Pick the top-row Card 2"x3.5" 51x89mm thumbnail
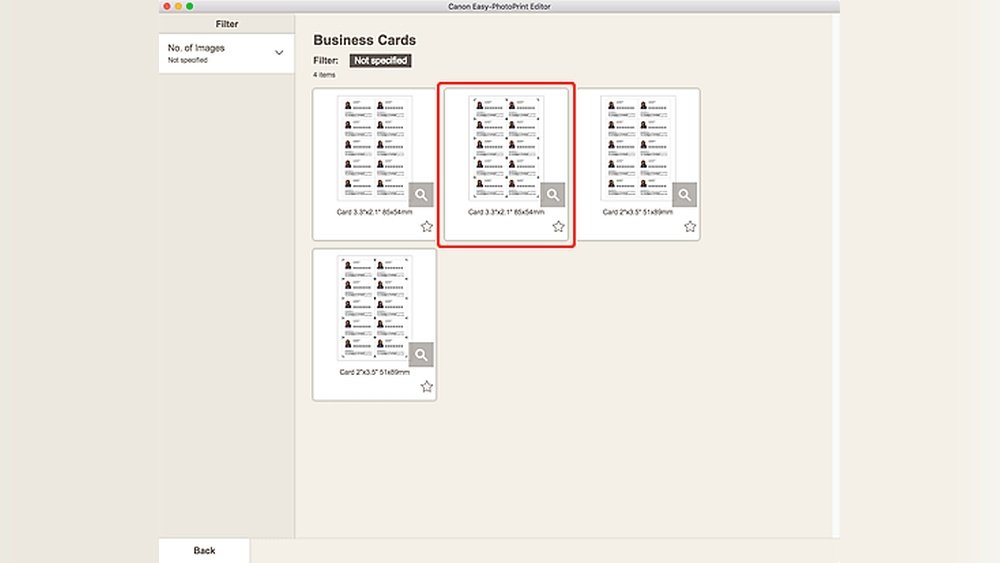 638,148
